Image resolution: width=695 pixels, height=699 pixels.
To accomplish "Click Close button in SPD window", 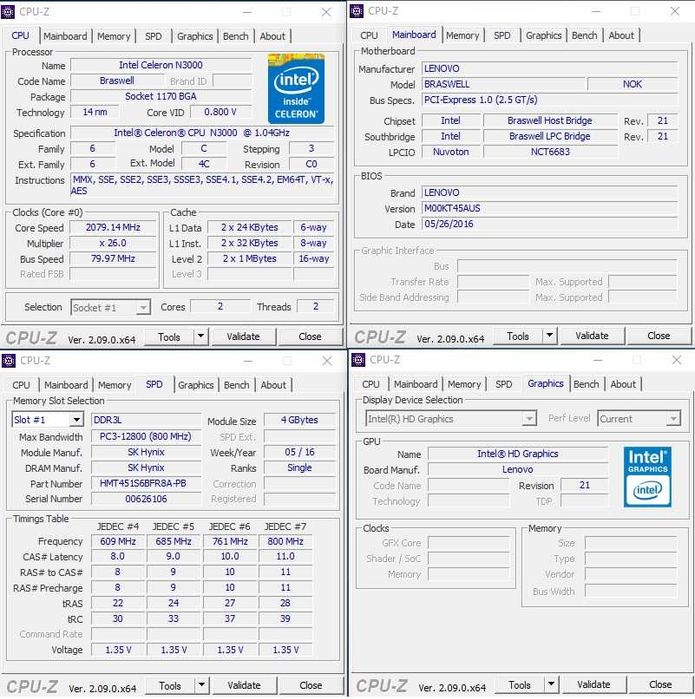I will tap(311, 685).
